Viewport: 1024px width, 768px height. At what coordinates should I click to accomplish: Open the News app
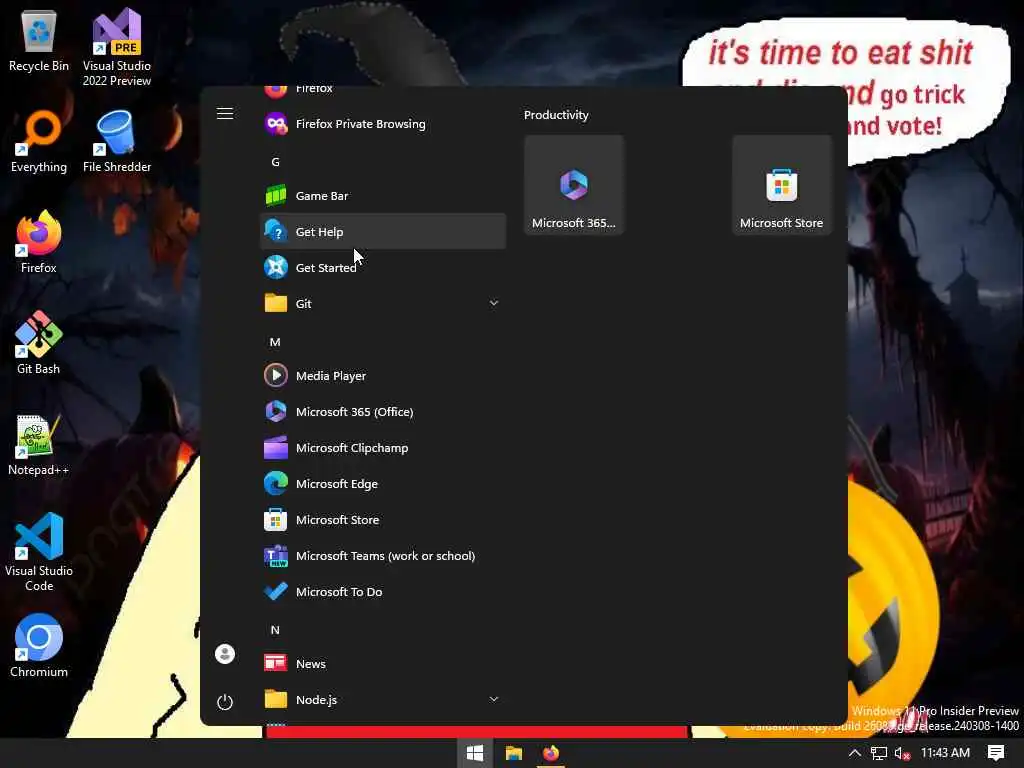click(383, 664)
